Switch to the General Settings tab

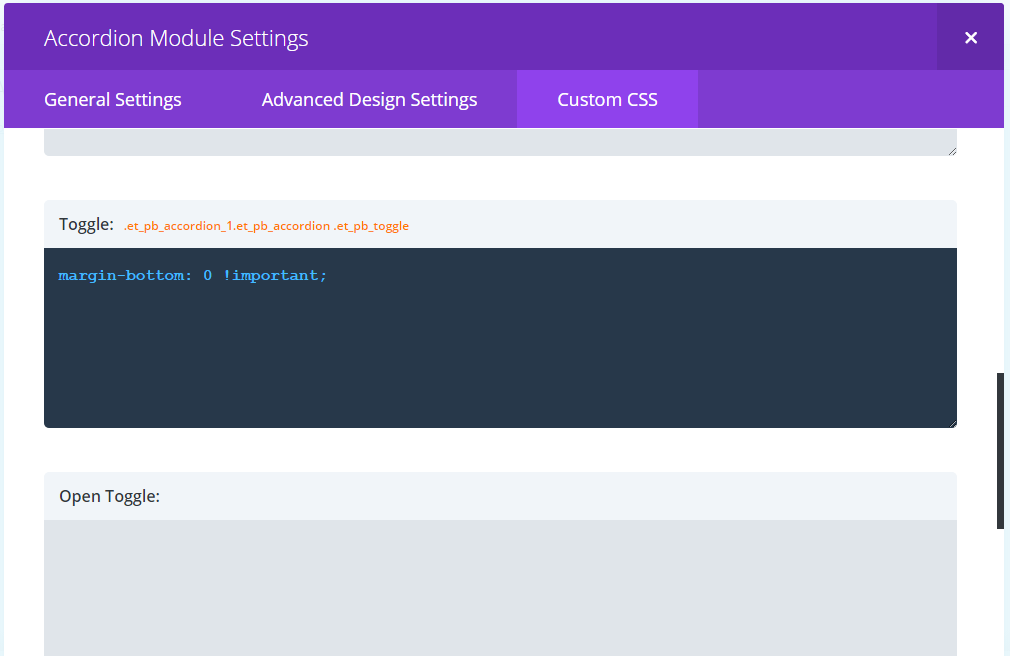tap(113, 100)
